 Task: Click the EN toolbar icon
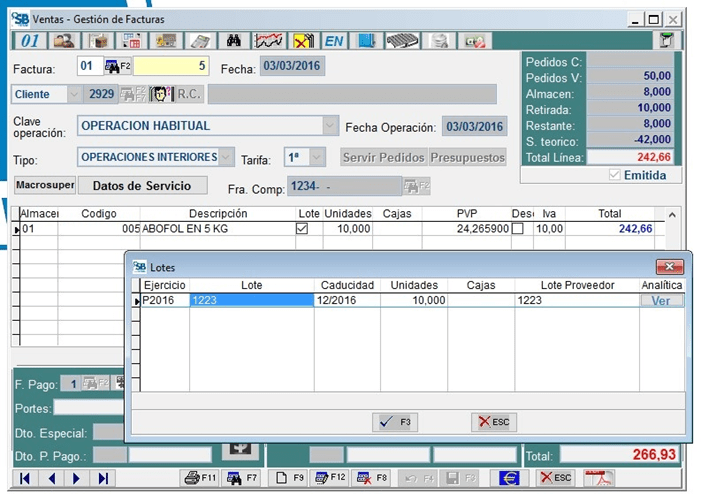pyautogui.click(x=334, y=41)
